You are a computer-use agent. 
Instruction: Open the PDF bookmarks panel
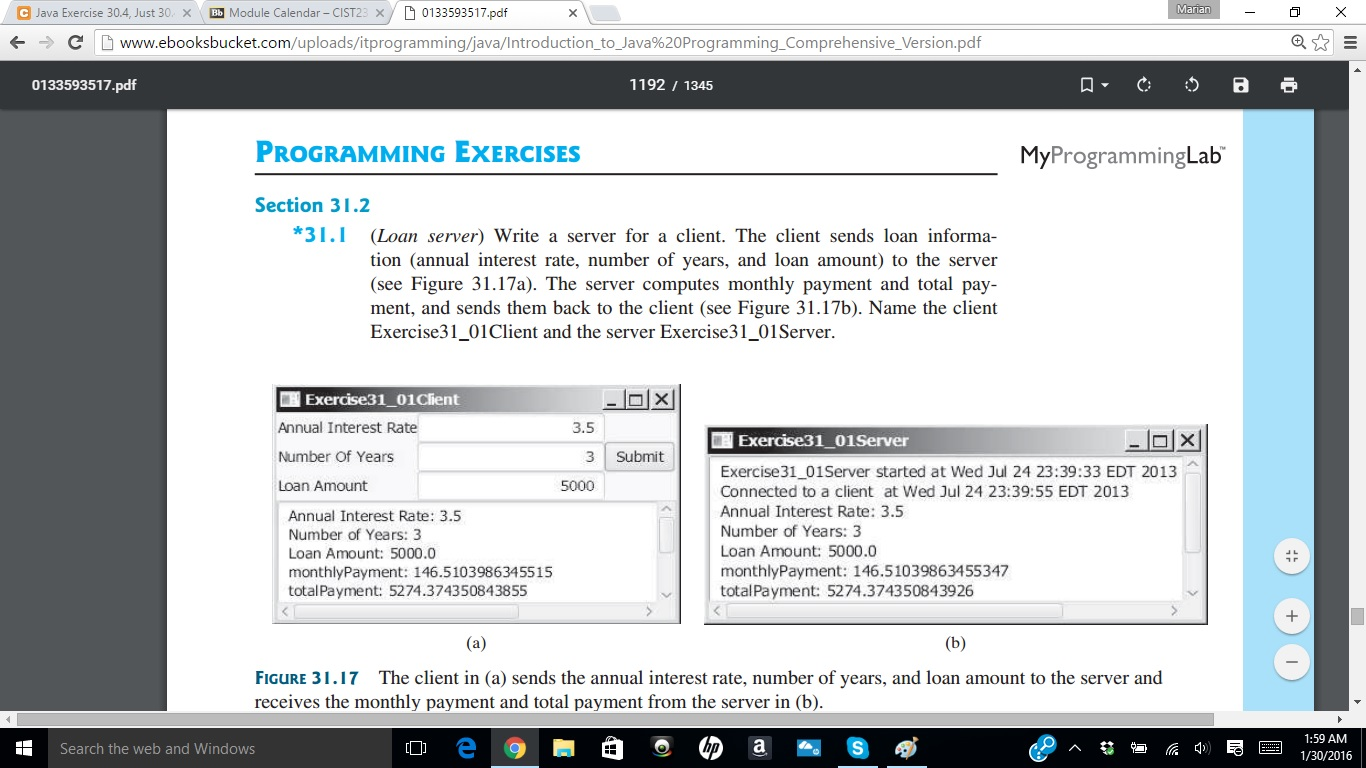pyautogui.click(x=1089, y=85)
